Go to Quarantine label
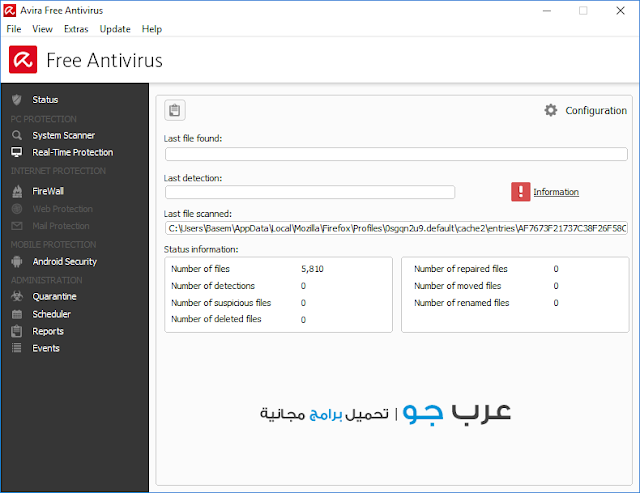The height and width of the screenshot is (493, 640). click(x=54, y=296)
